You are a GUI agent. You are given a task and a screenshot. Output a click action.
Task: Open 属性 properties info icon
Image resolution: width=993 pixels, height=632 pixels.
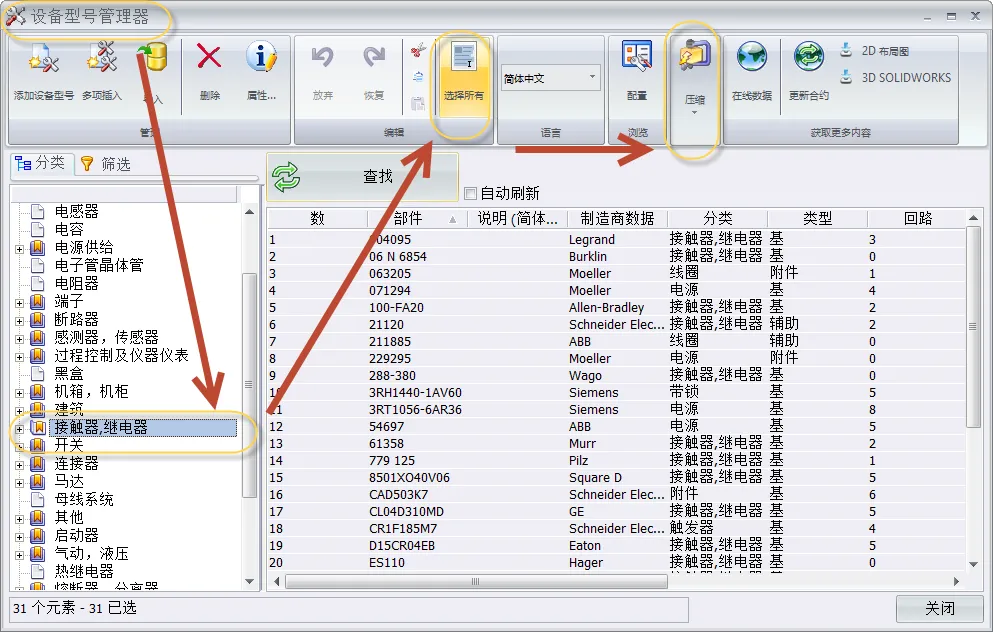[x=262, y=57]
